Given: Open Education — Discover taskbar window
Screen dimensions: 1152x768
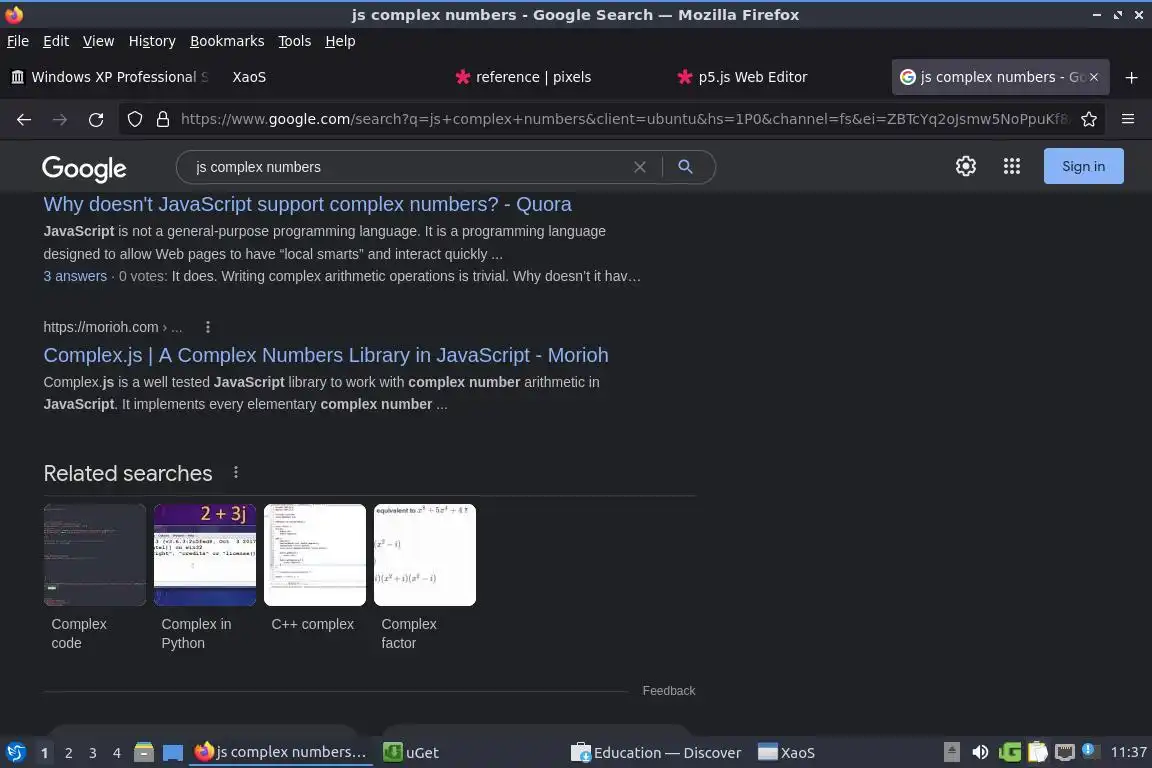Looking at the screenshot, I should point(657,753).
